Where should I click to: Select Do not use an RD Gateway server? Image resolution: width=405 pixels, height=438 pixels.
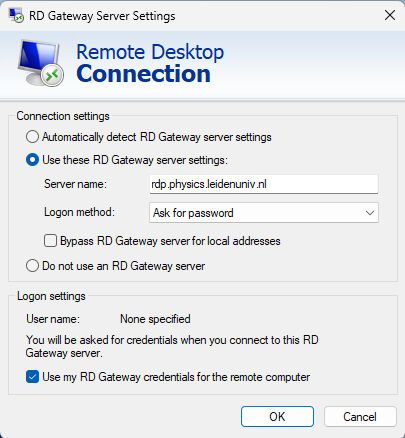pyautogui.click(x=32, y=266)
